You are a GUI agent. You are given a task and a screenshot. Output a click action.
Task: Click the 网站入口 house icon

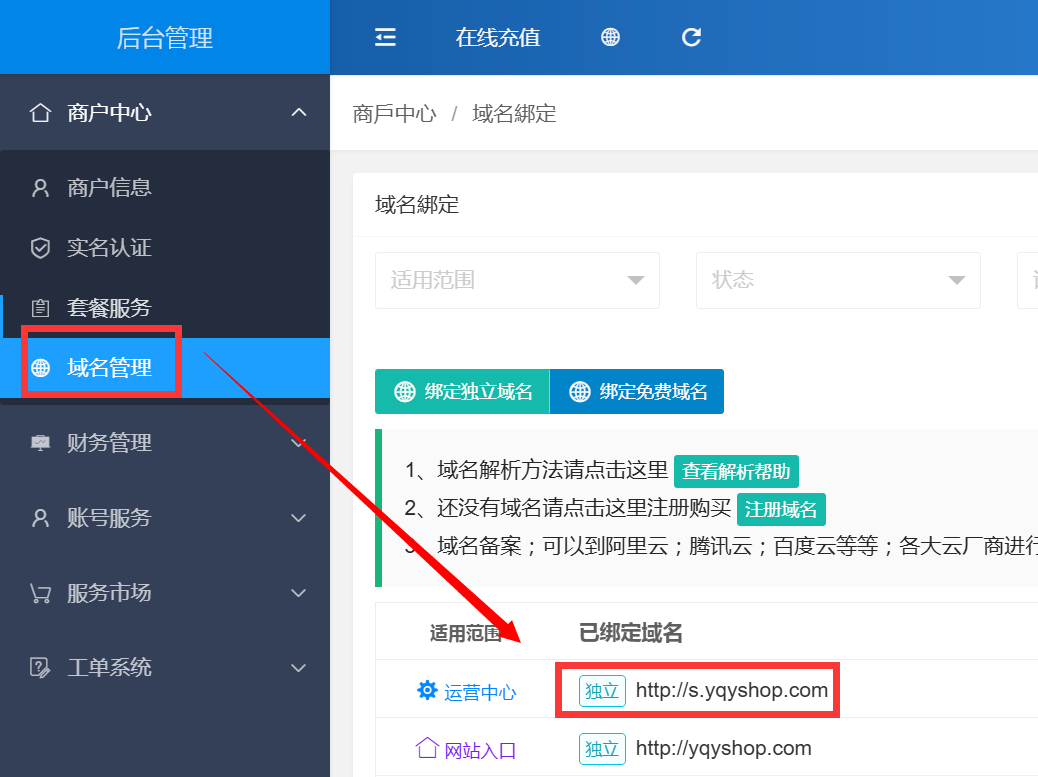(x=427, y=748)
